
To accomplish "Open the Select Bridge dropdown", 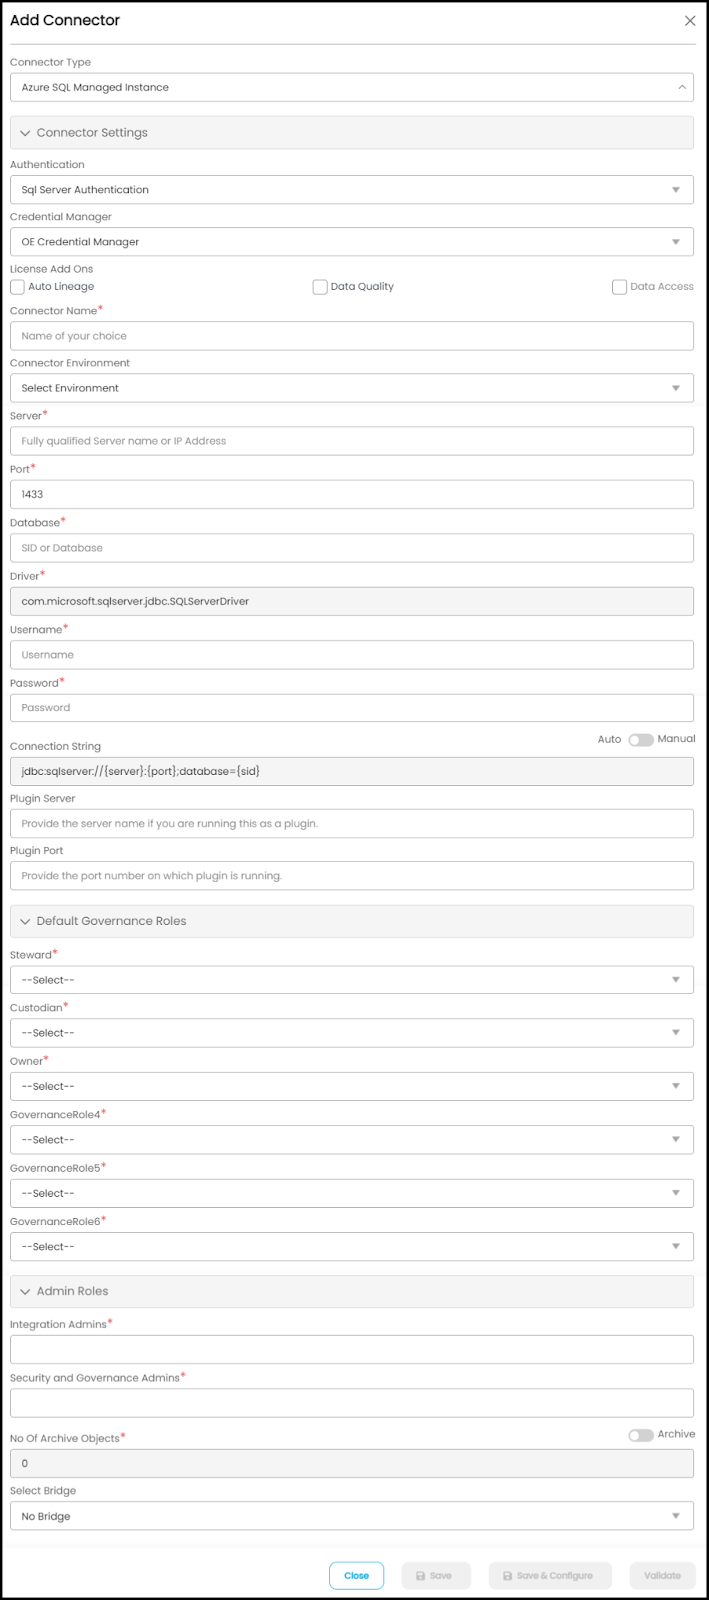I will [x=352, y=1516].
